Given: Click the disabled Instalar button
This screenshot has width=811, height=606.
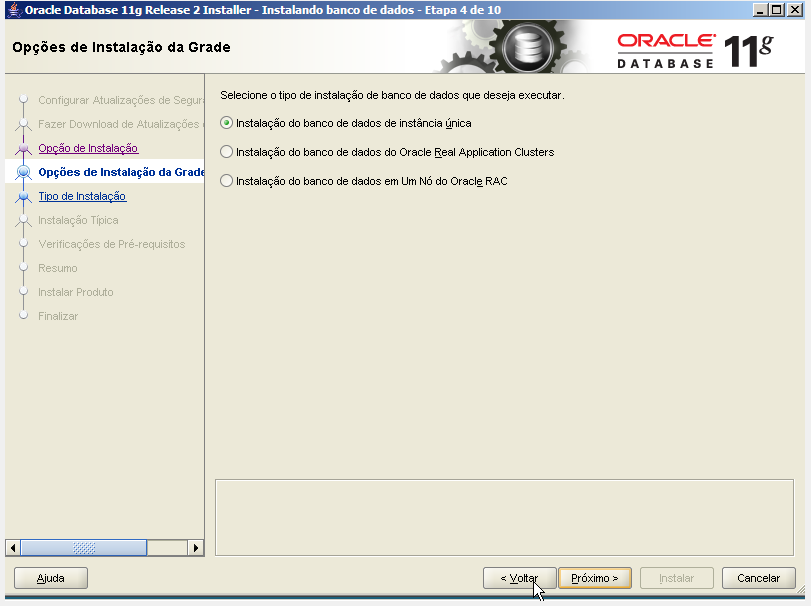Looking at the screenshot, I should click(x=677, y=578).
